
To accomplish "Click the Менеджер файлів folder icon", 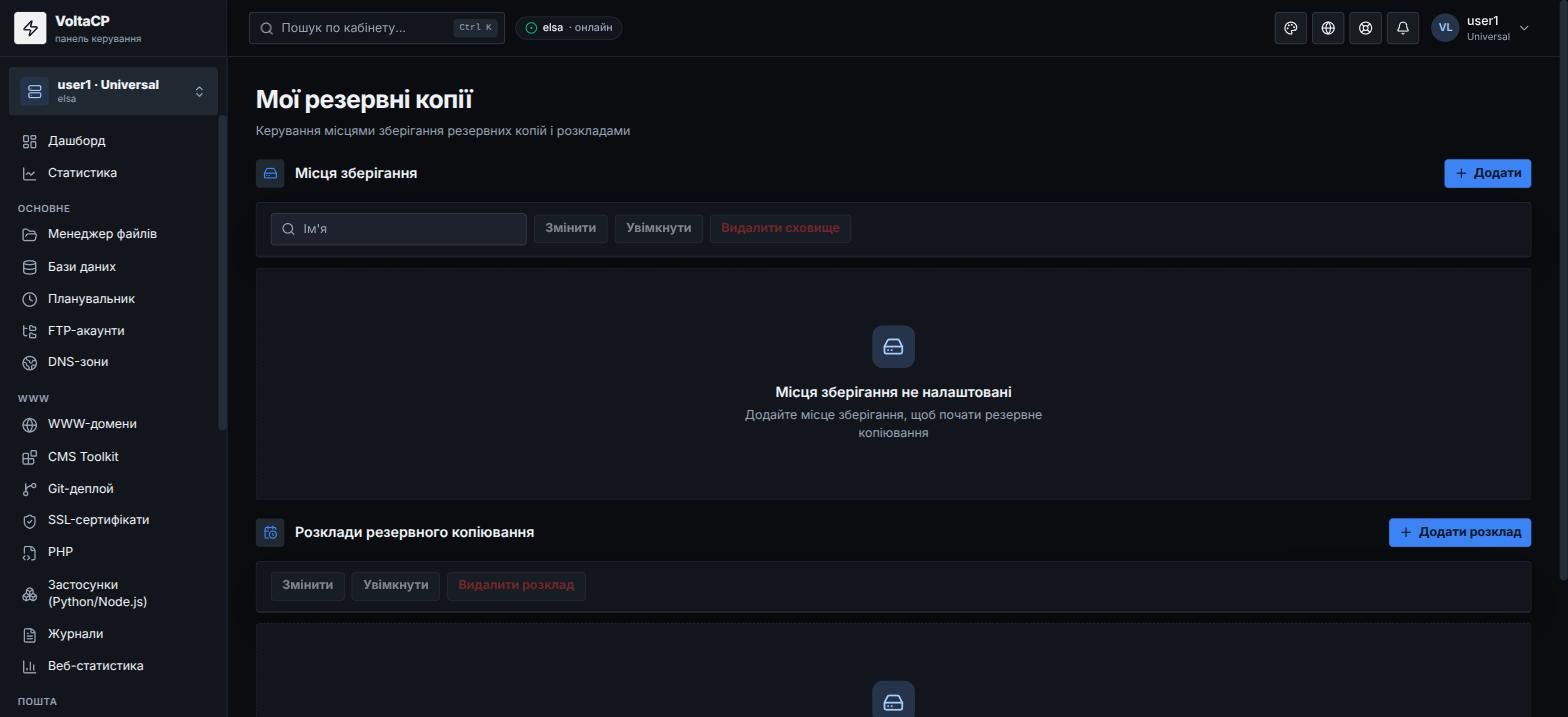I will point(30,234).
